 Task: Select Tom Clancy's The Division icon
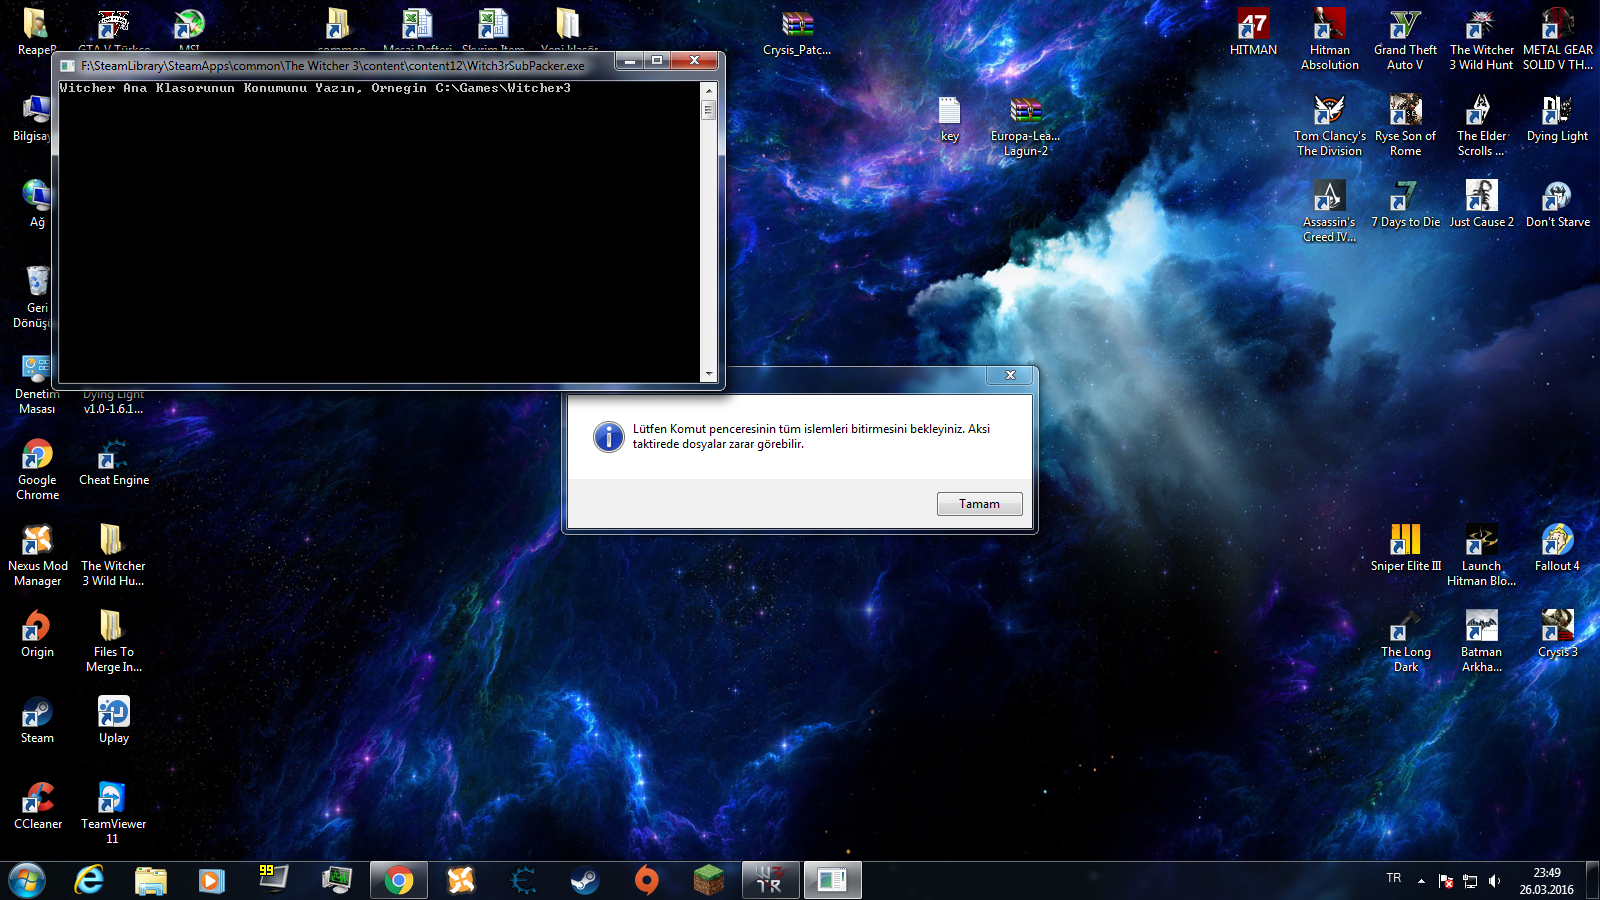click(x=1329, y=125)
